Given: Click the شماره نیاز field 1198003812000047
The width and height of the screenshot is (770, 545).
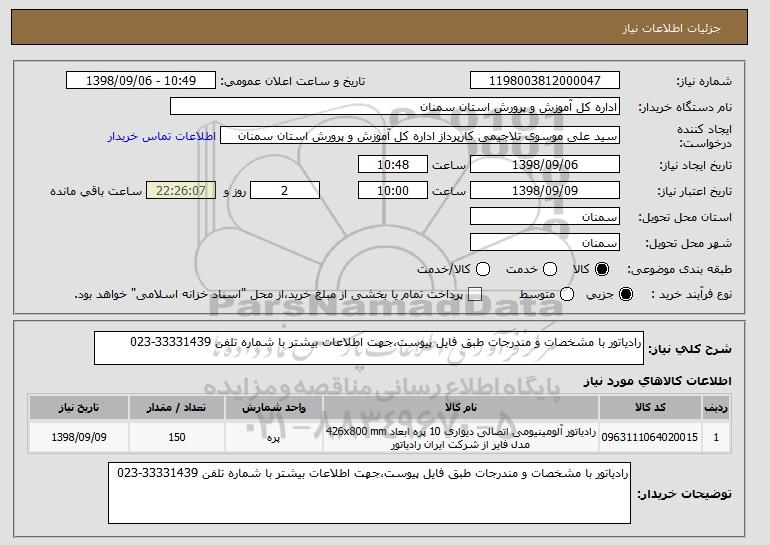Looking at the screenshot, I should 545,81.
